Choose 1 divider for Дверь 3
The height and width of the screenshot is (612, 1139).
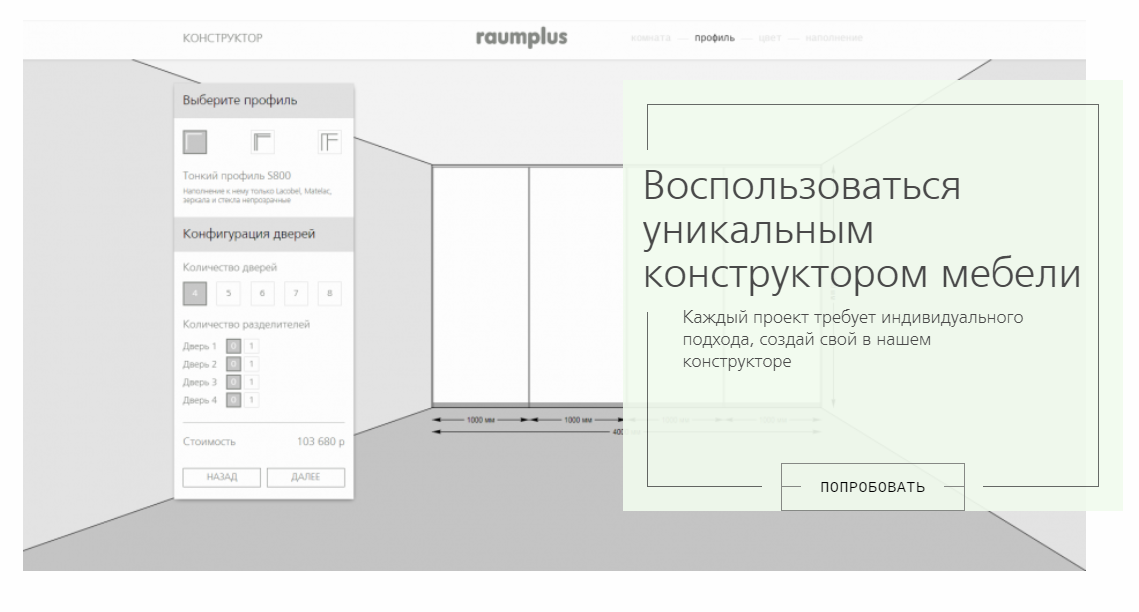pos(251,382)
